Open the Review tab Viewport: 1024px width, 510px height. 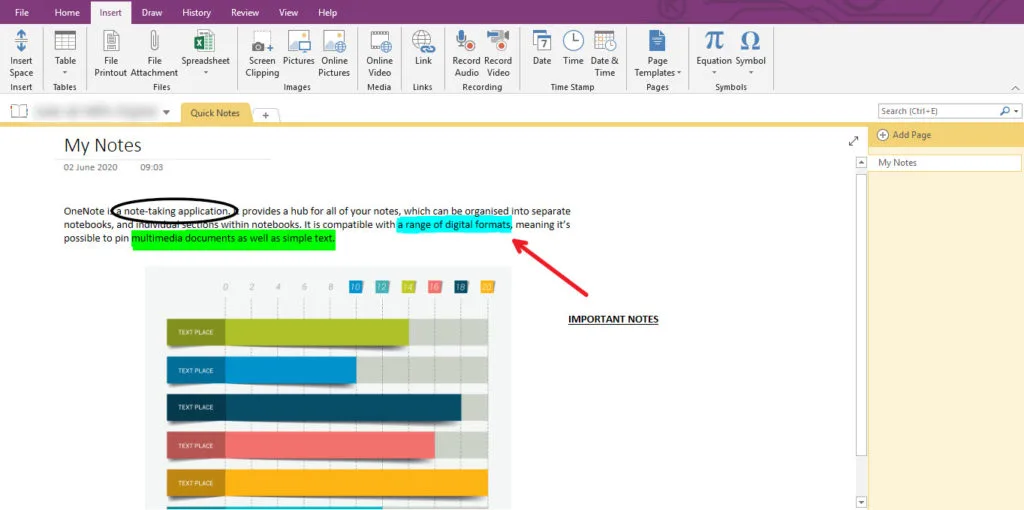[244, 12]
